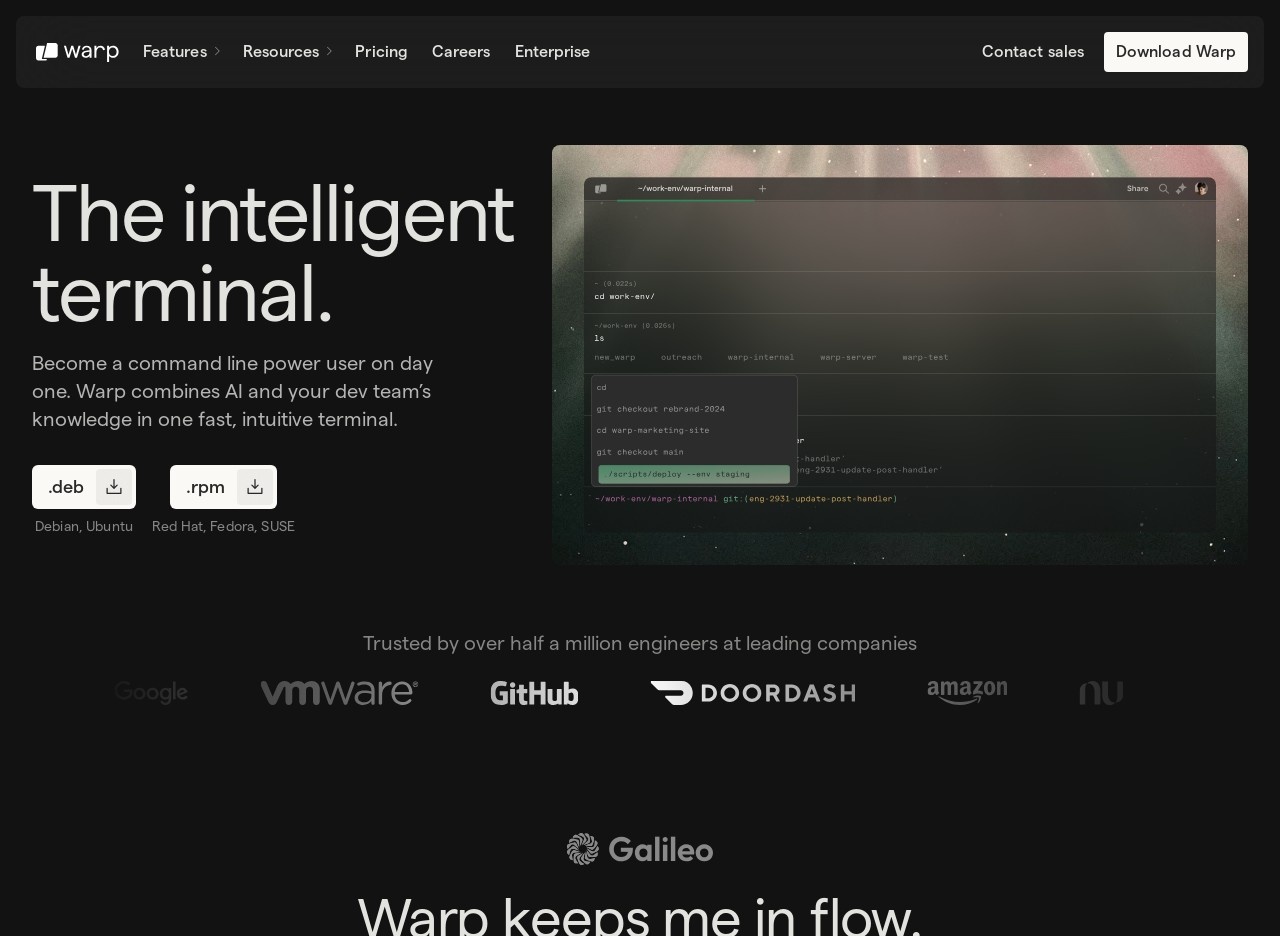Click the AI sparkle icon in the terminal demo
Screen dimensions: 1280x936
(x=1181, y=189)
